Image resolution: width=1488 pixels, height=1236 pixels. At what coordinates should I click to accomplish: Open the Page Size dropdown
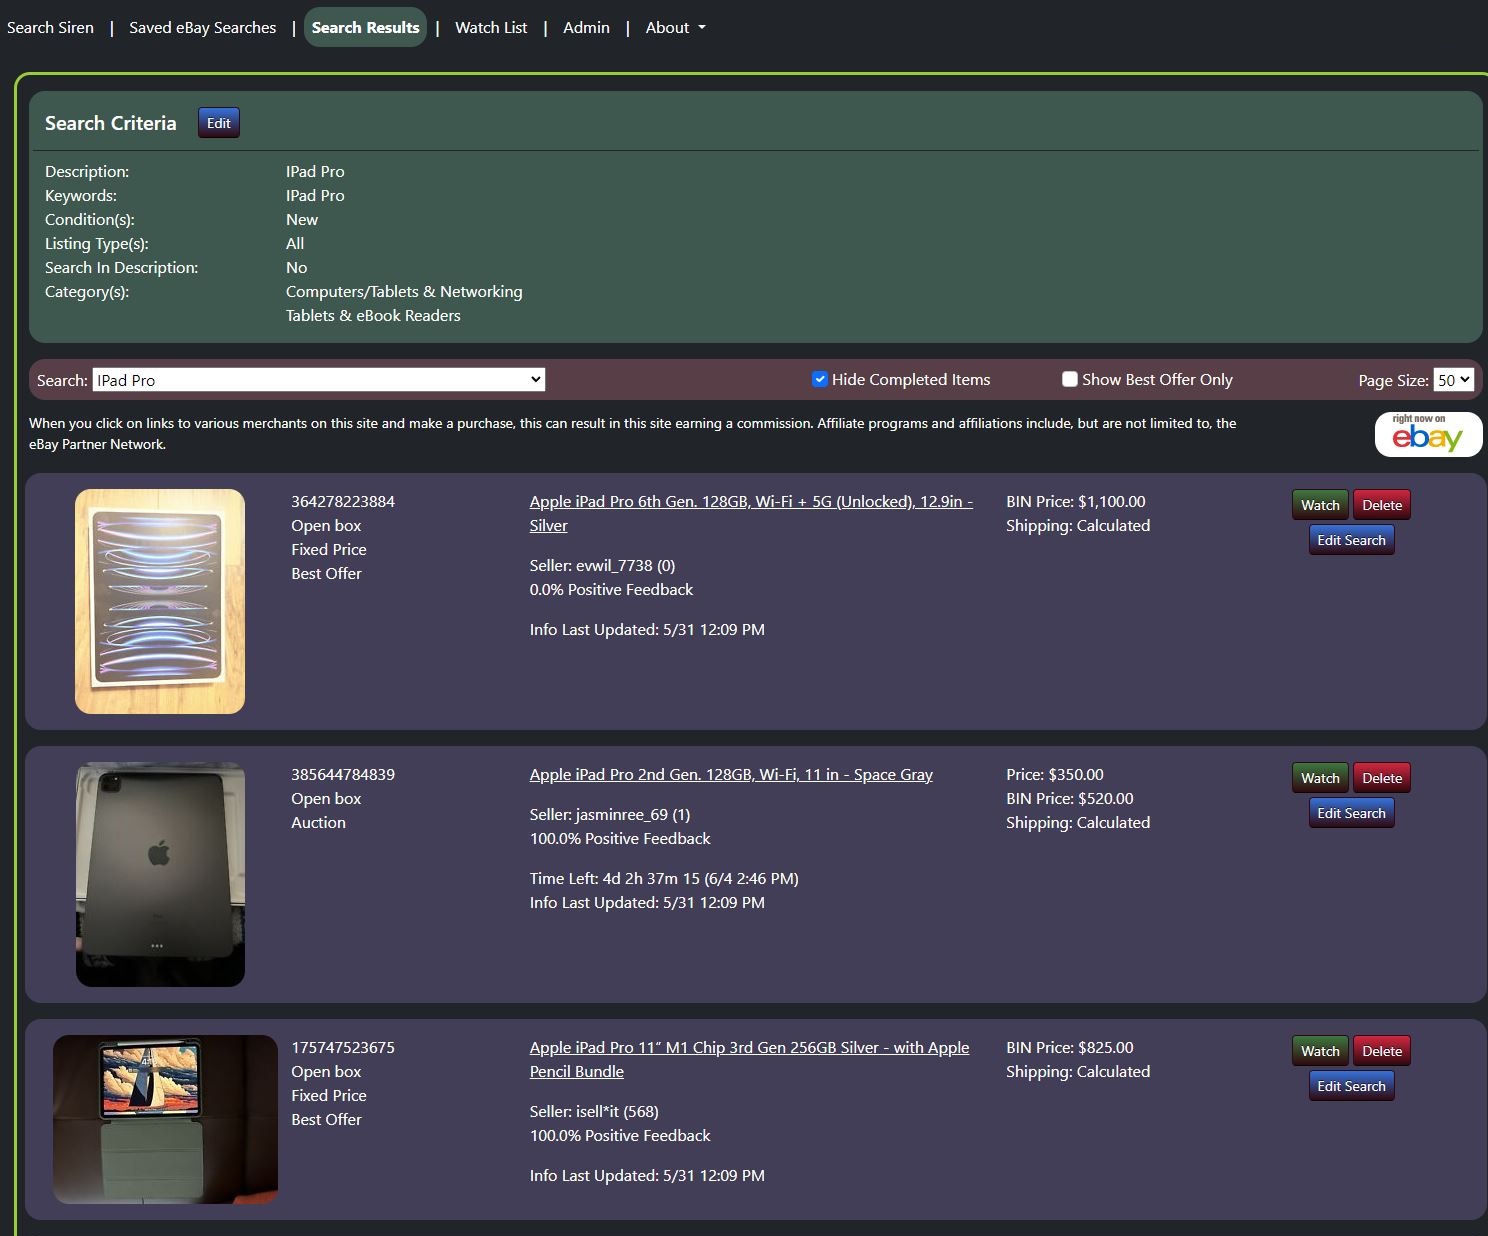(1453, 380)
